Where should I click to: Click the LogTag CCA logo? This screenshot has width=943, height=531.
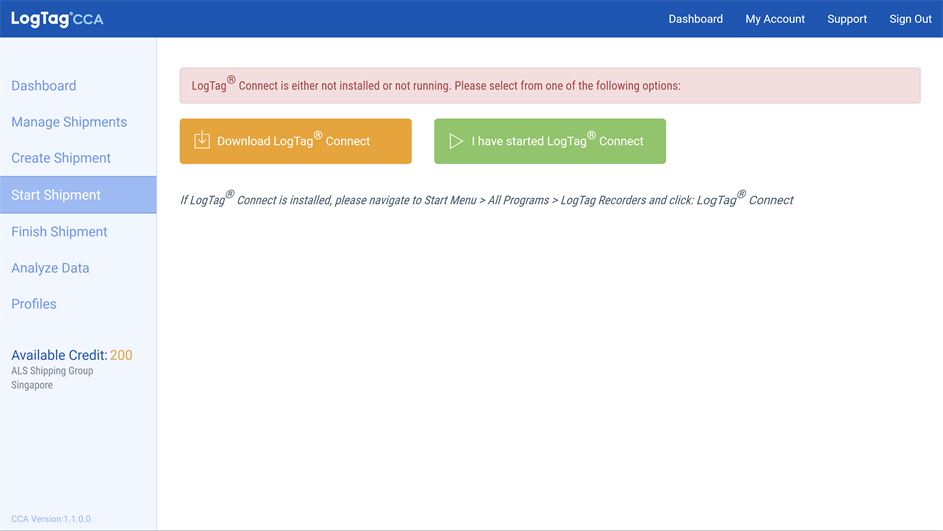tap(57, 19)
